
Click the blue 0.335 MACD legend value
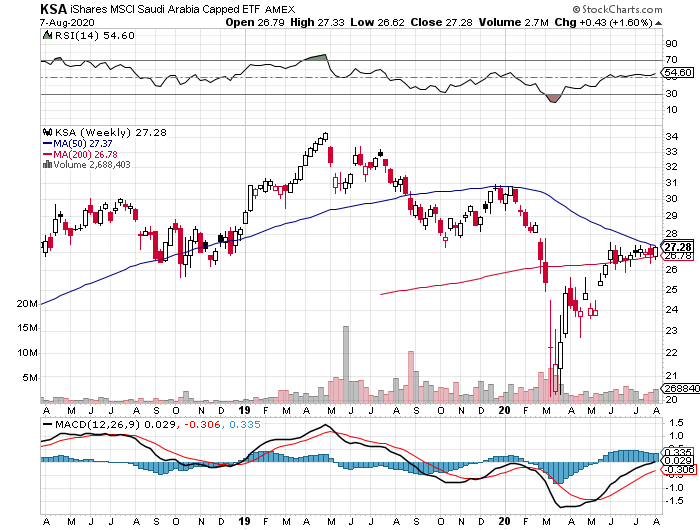(x=245, y=425)
